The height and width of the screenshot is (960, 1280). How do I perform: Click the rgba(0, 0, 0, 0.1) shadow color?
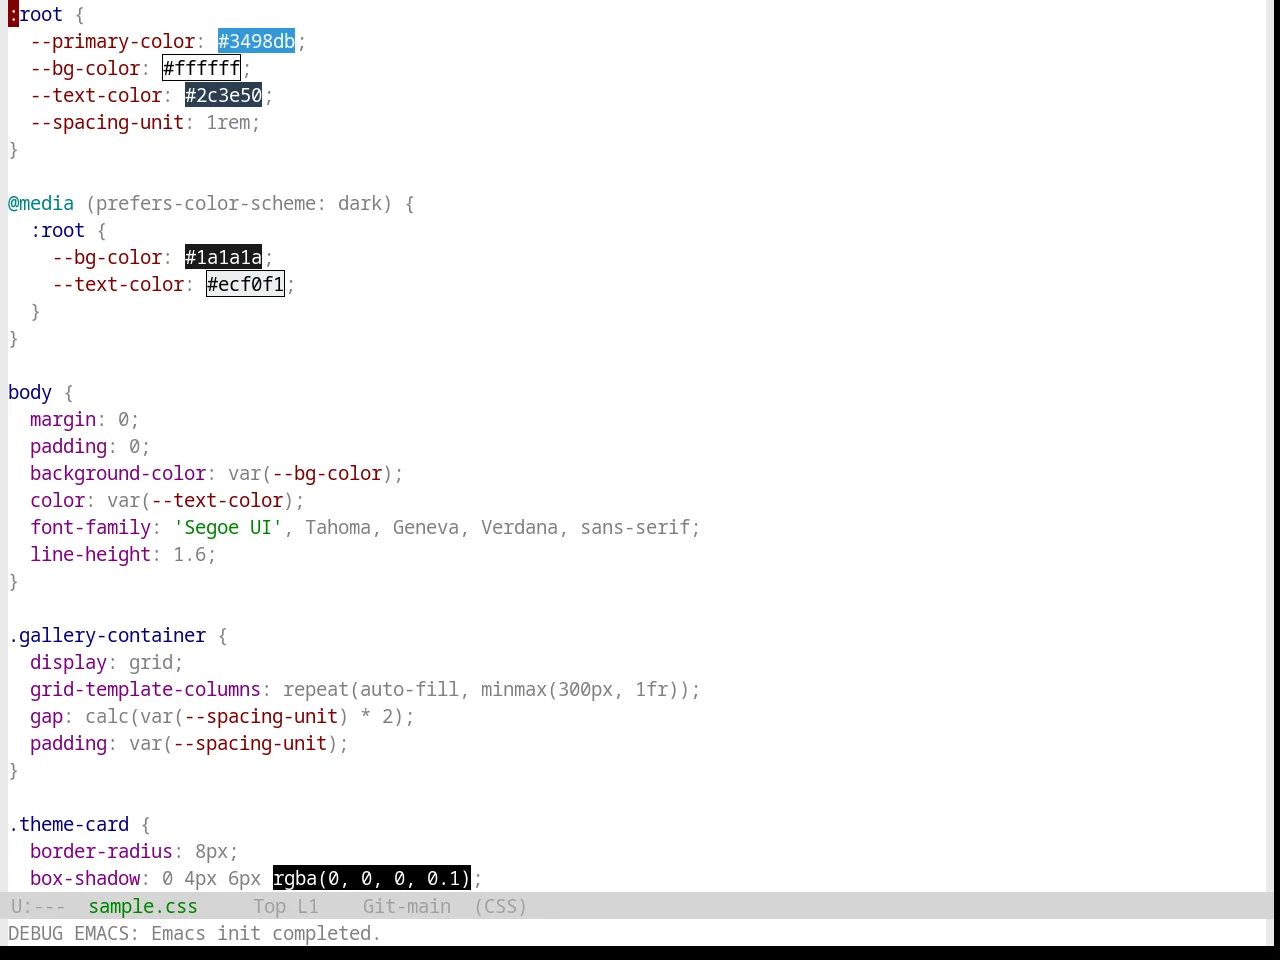(x=371, y=878)
